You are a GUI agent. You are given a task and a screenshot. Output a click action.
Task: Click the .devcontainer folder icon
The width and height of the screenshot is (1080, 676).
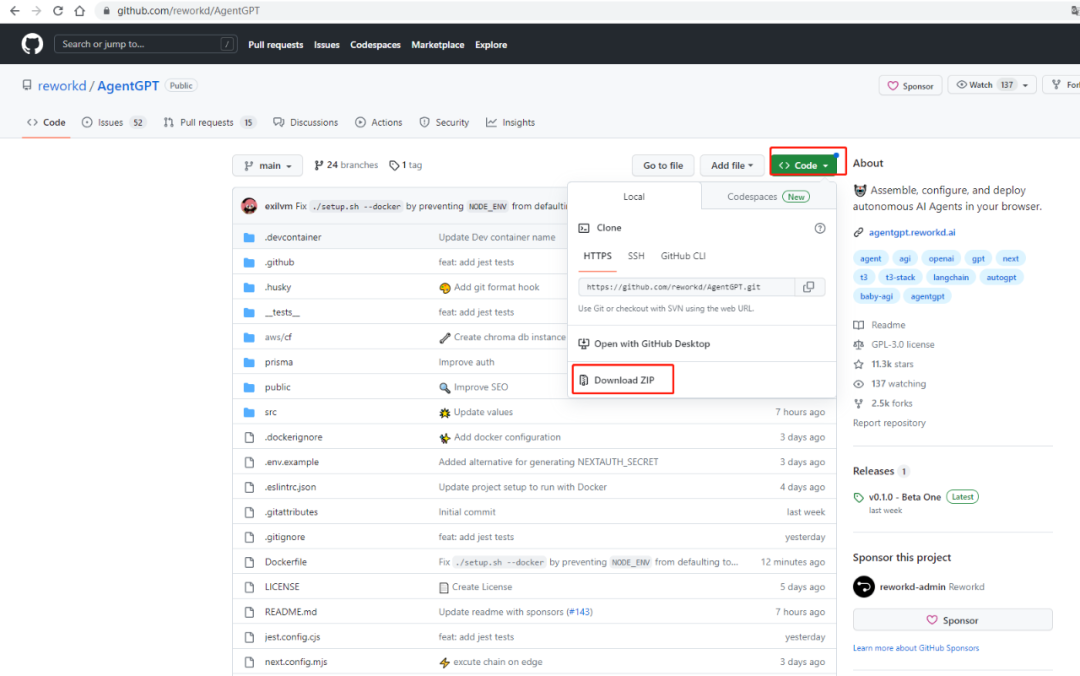click(x=249, y=237)
